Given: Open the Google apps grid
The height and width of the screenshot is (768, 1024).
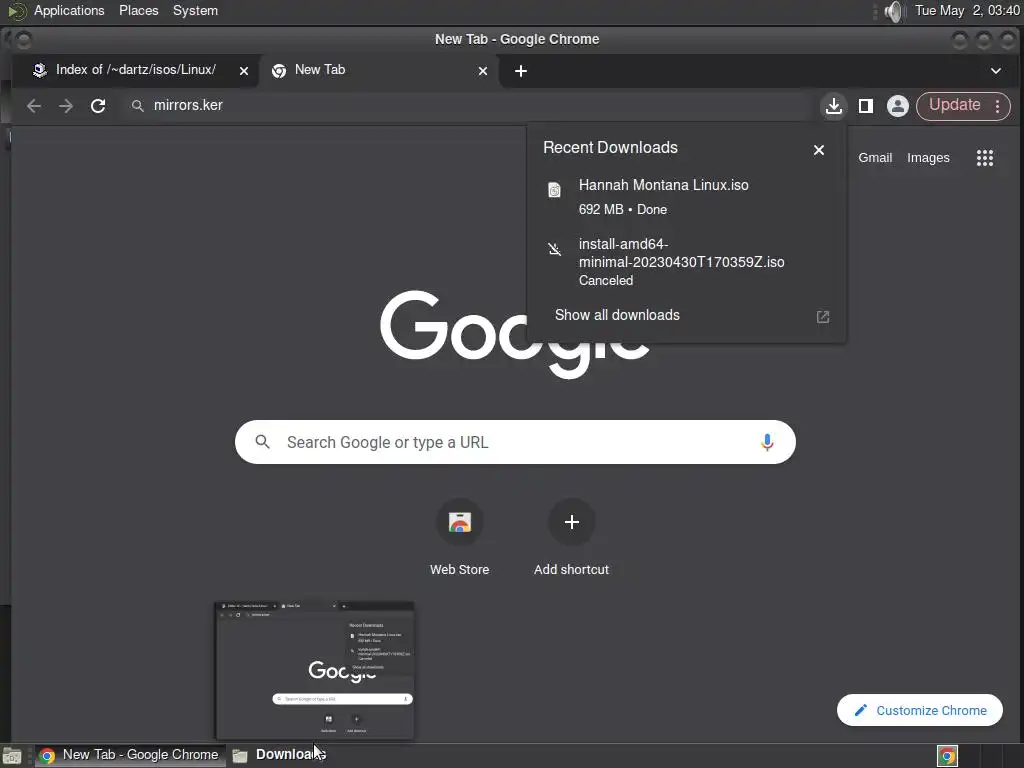Looking at the screenshot, I should 985,157.
